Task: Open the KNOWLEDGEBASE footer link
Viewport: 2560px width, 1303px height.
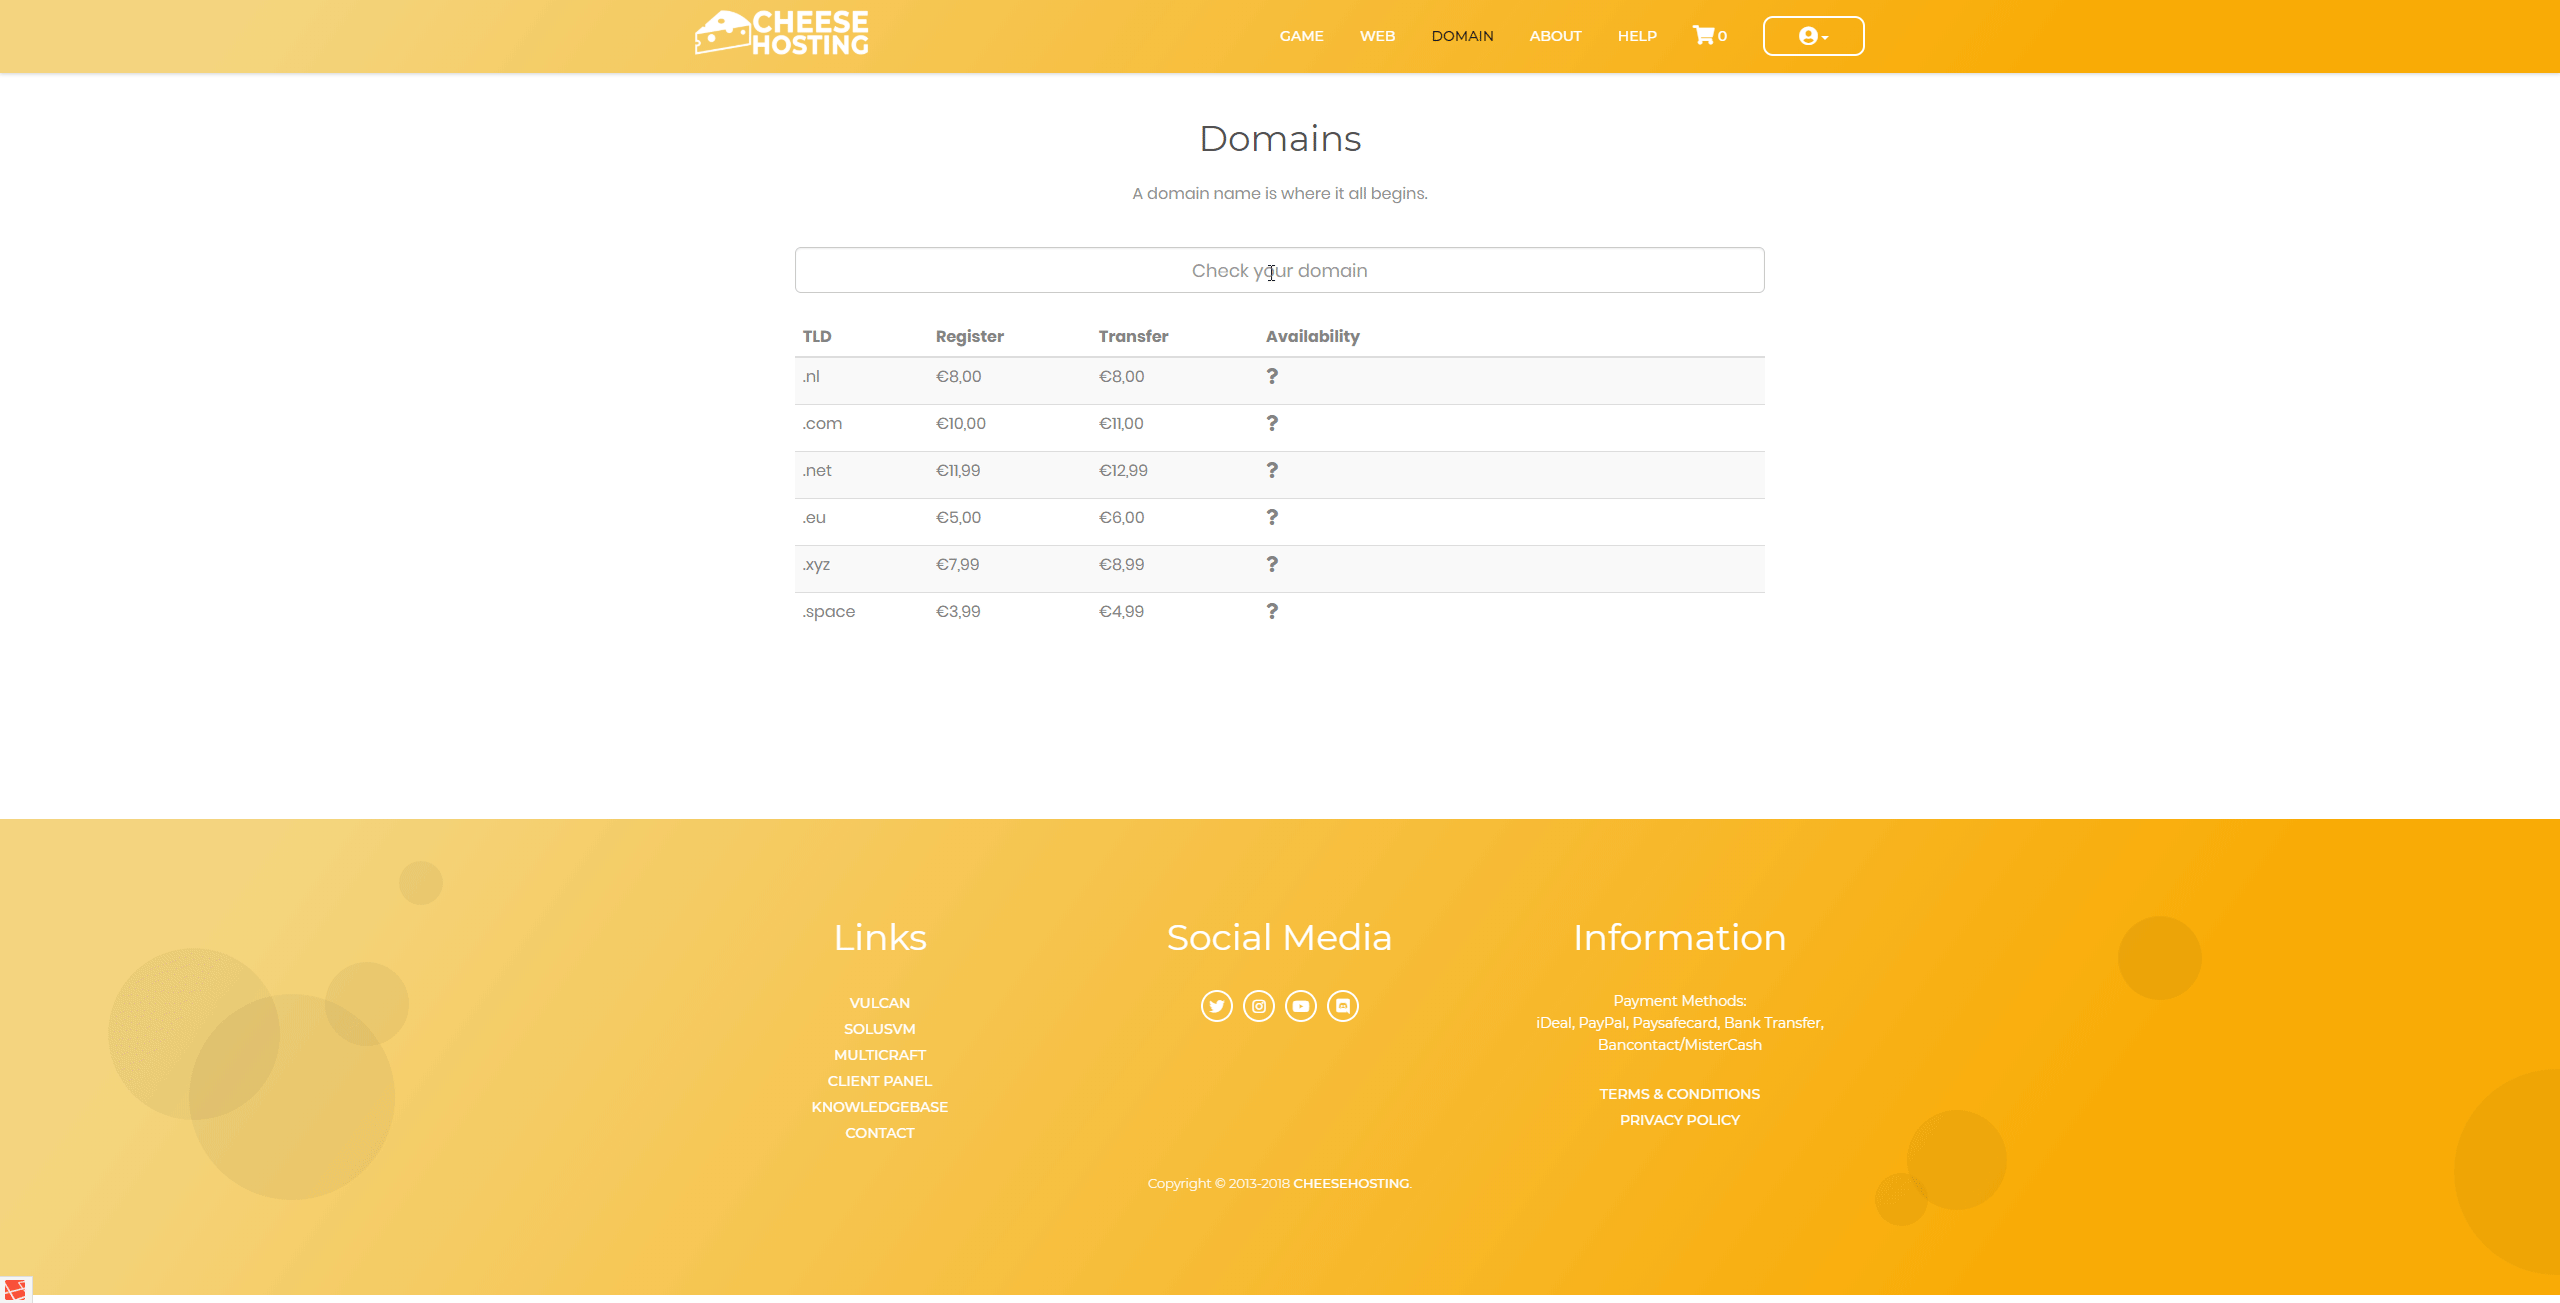Action: point(879,1107)
